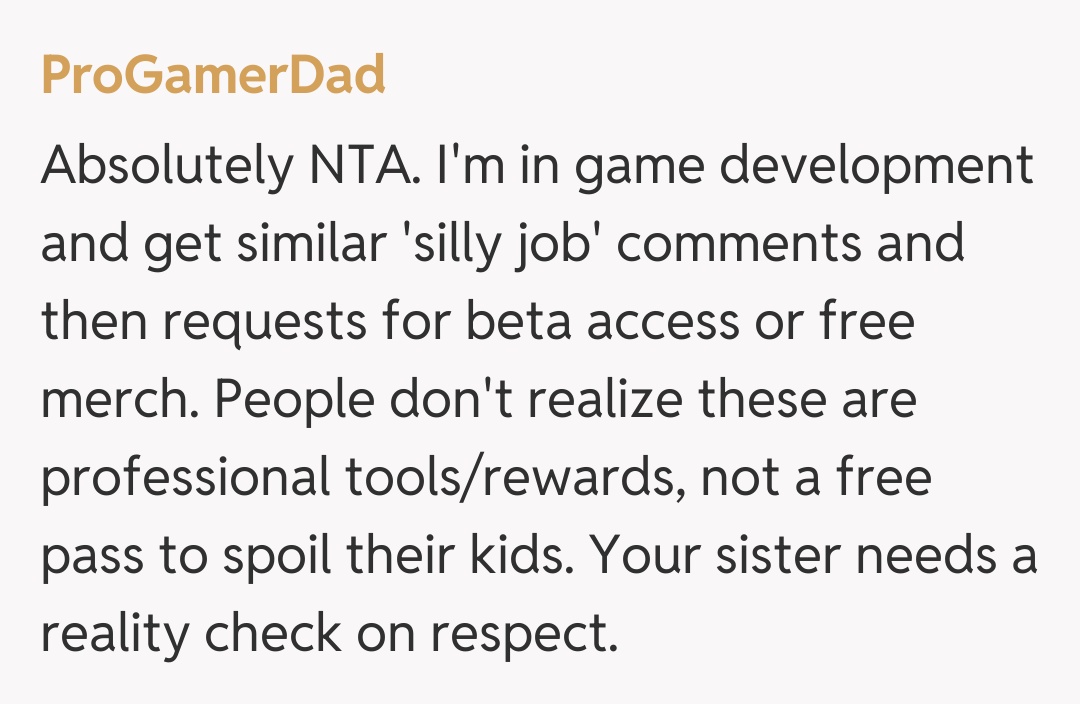The width and height of the screenshot is (1080, 704).
Task: Click the words 'game development'
Action: point(803,166)
